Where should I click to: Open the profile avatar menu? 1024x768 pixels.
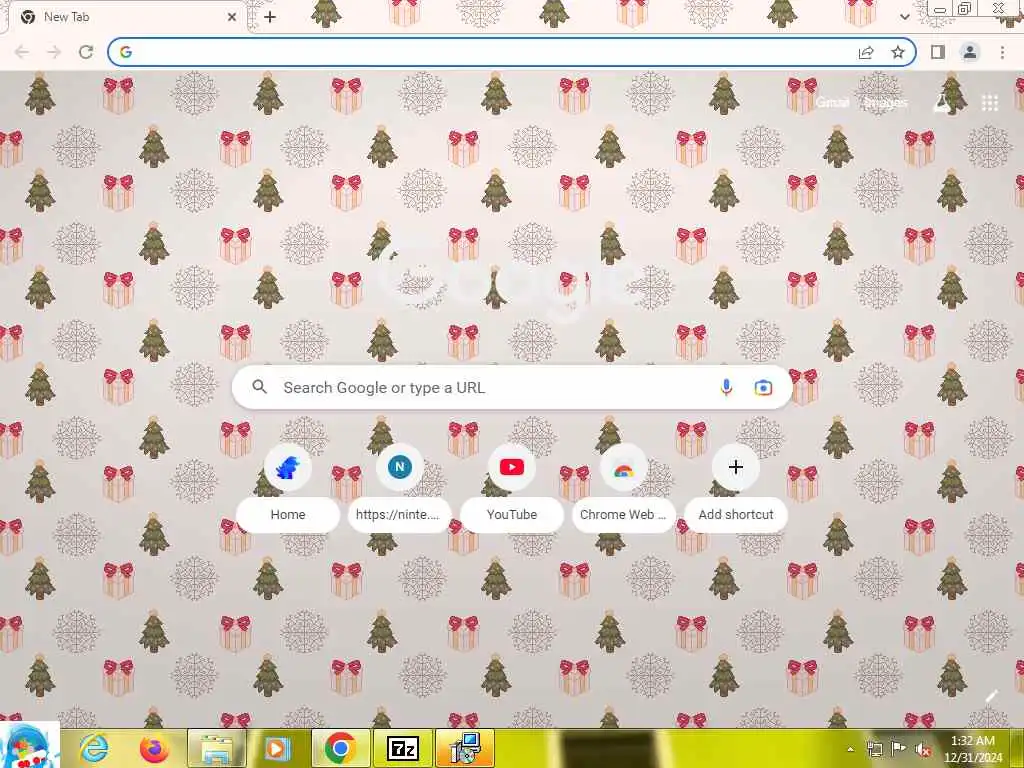click(x=970, y=52)
